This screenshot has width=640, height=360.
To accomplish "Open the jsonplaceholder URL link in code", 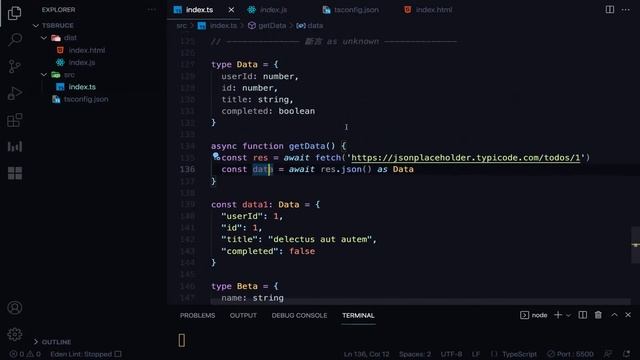I will 465,158.
